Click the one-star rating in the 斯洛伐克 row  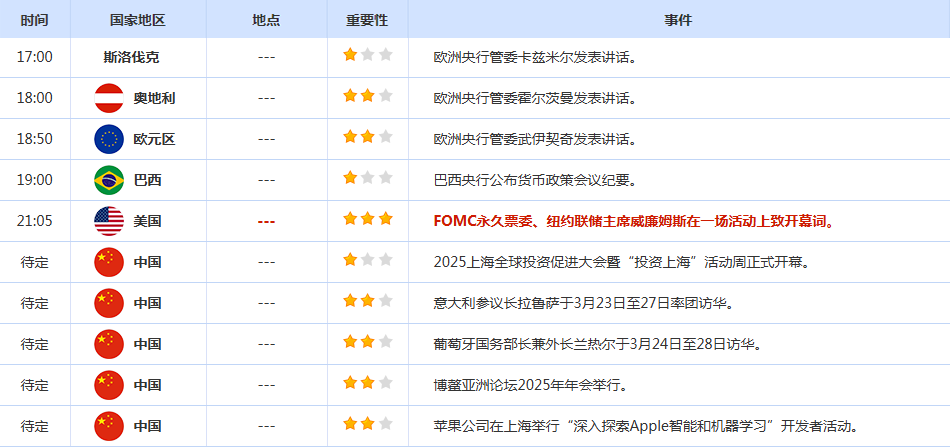tap(367, 56)
